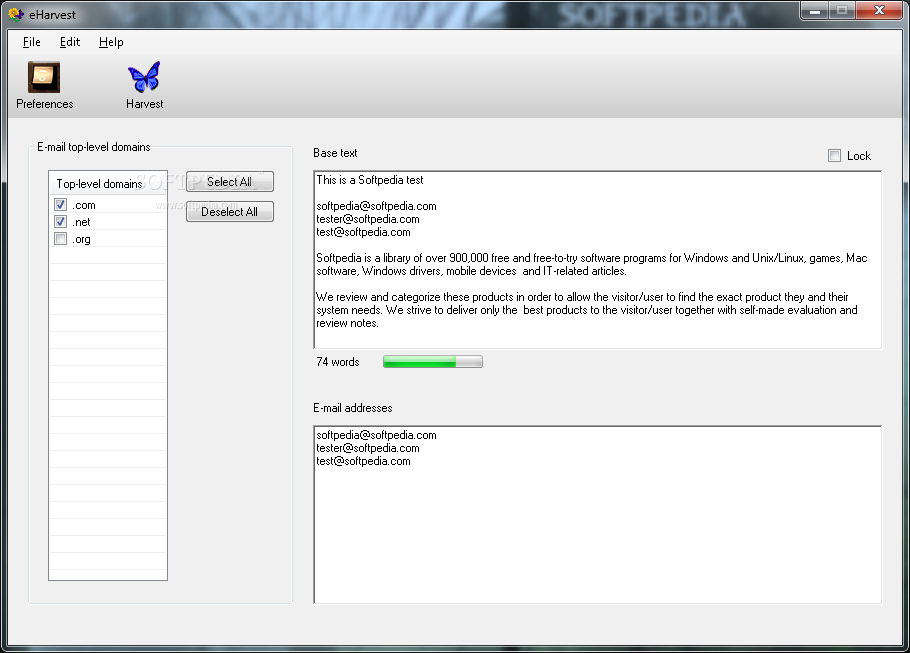
Task: Close the eHarvest window
Action: (x=879, y=11)
